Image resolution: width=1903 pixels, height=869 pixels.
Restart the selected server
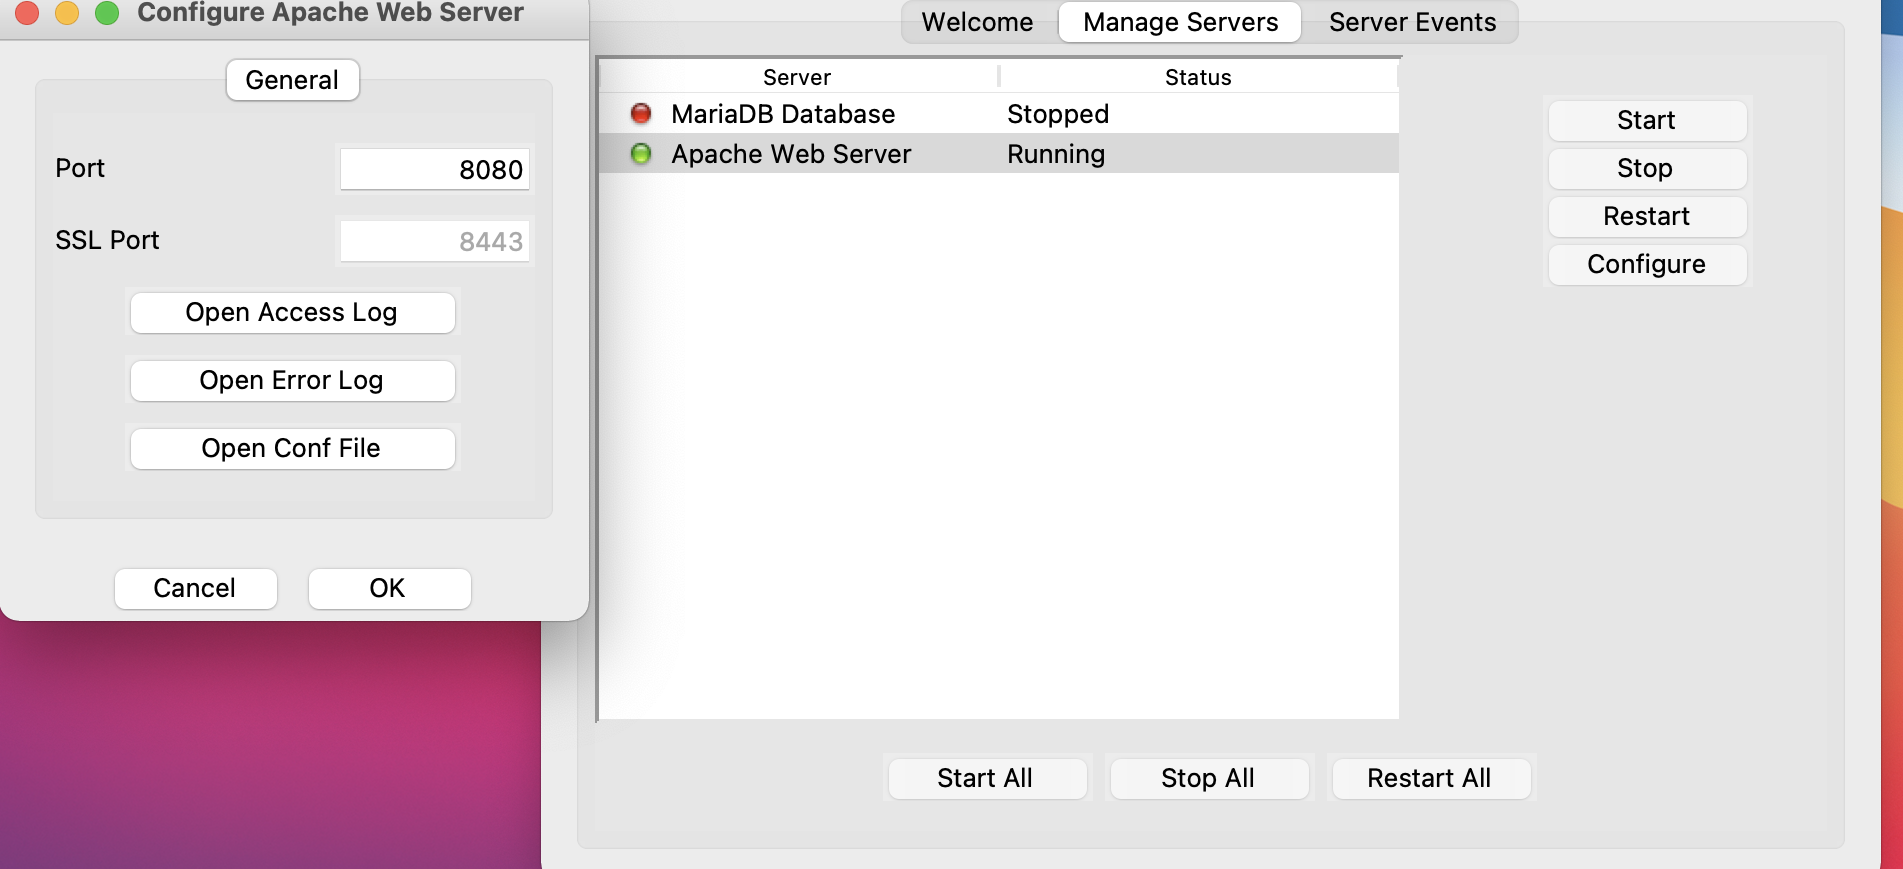click(x=1647, y=216)
